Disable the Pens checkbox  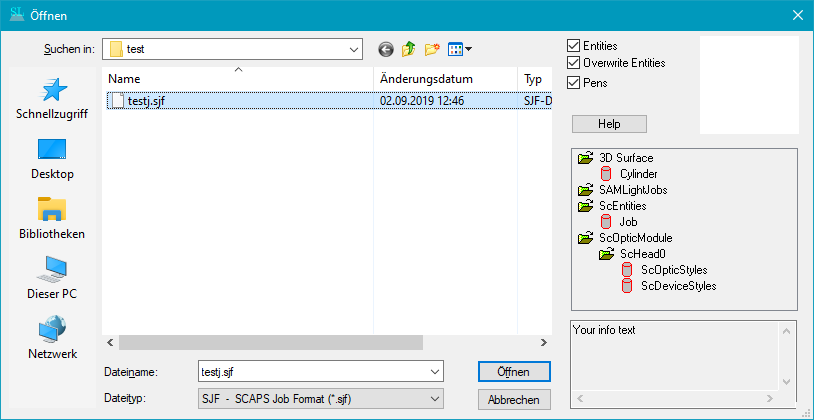pyautogui.click(x=573, y=82)
